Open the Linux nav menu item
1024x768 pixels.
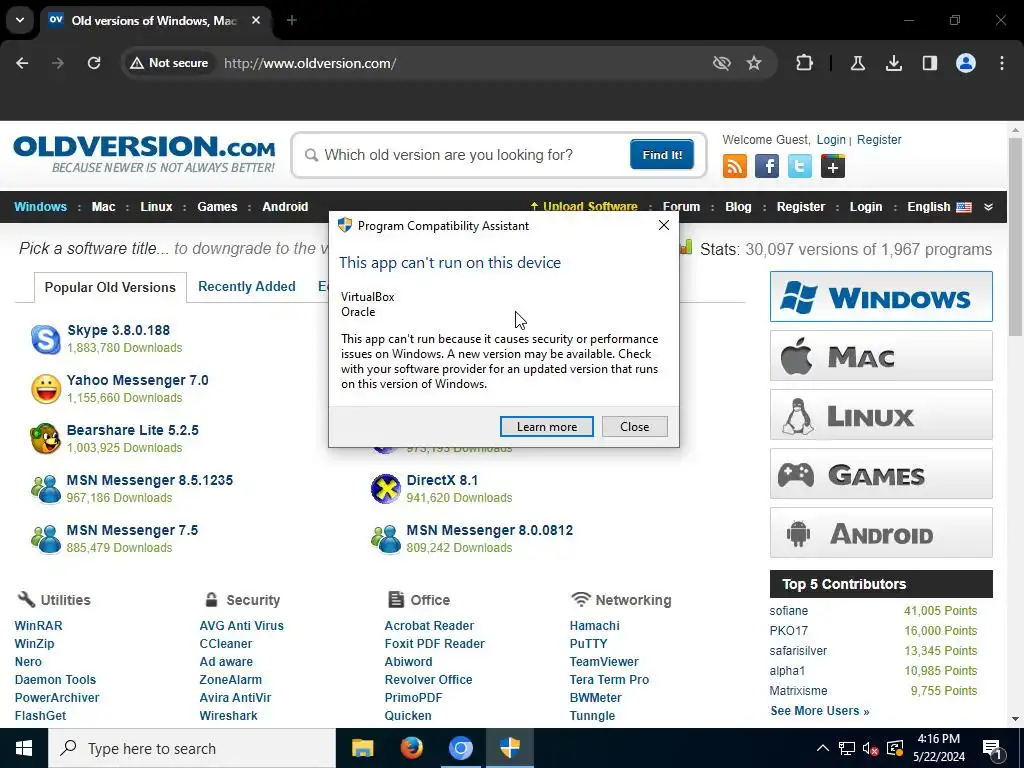tap(156, 207)
